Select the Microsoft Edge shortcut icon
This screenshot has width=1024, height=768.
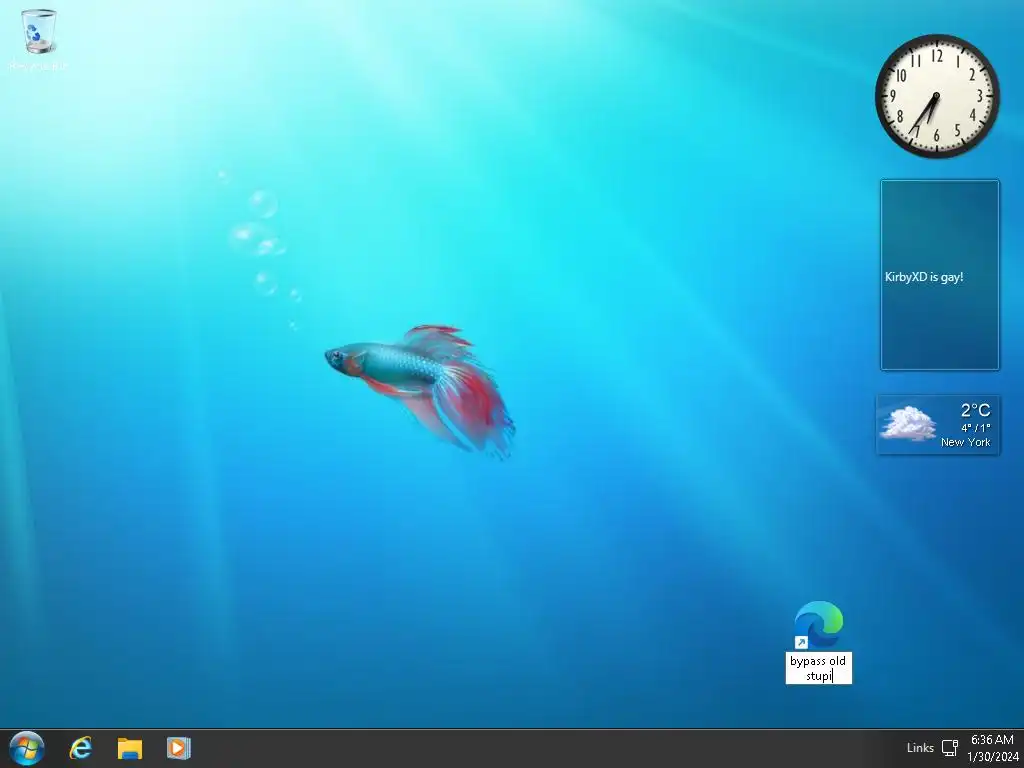coord(818,625)
